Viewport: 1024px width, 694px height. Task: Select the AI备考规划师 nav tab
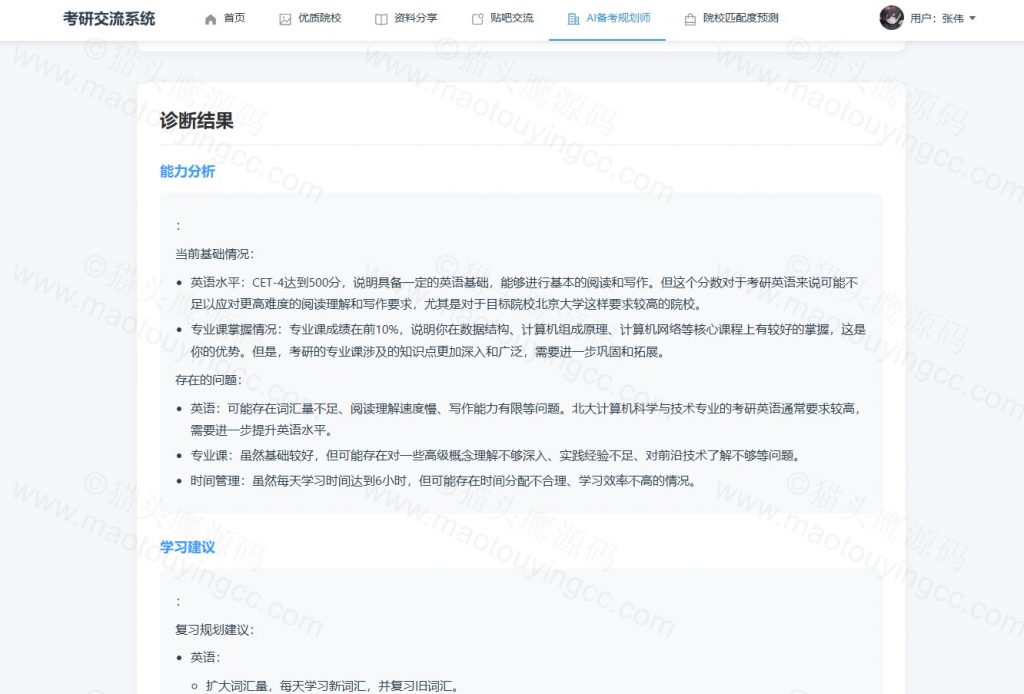609,18
